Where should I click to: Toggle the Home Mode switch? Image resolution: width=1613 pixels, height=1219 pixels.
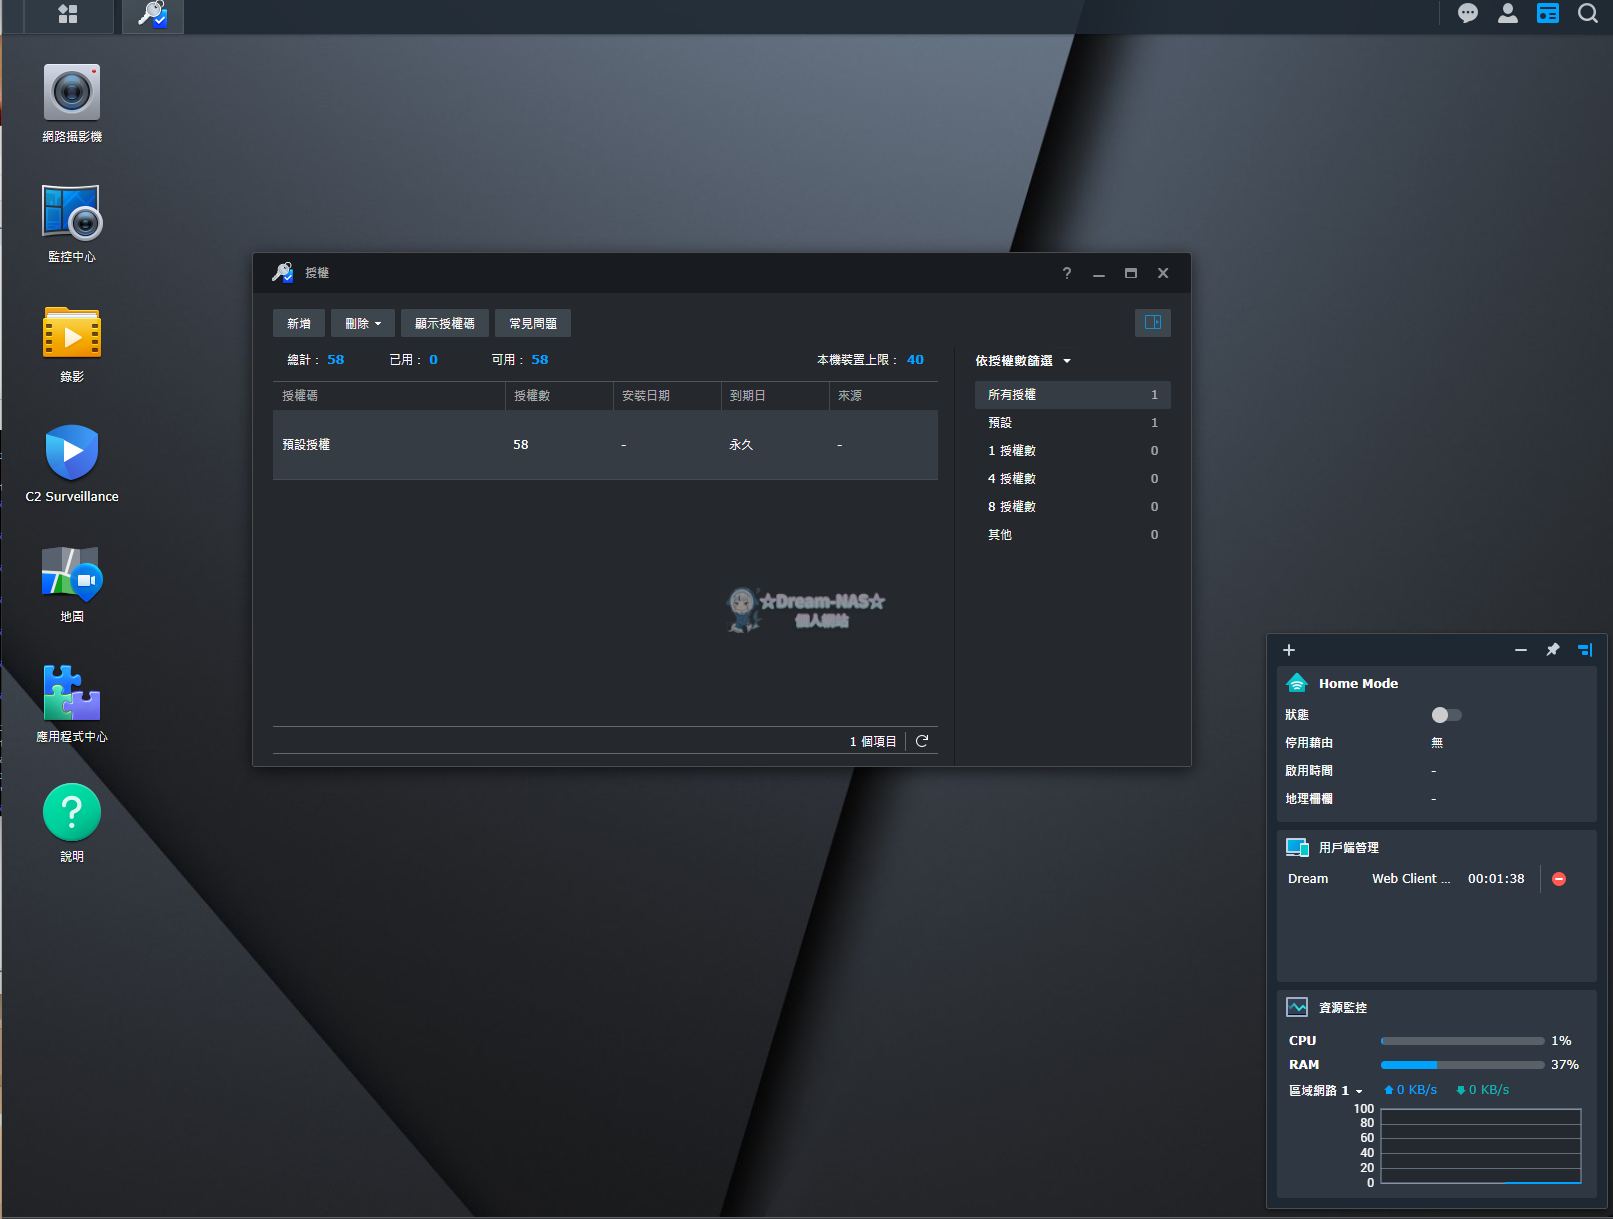coord(1446,714)
